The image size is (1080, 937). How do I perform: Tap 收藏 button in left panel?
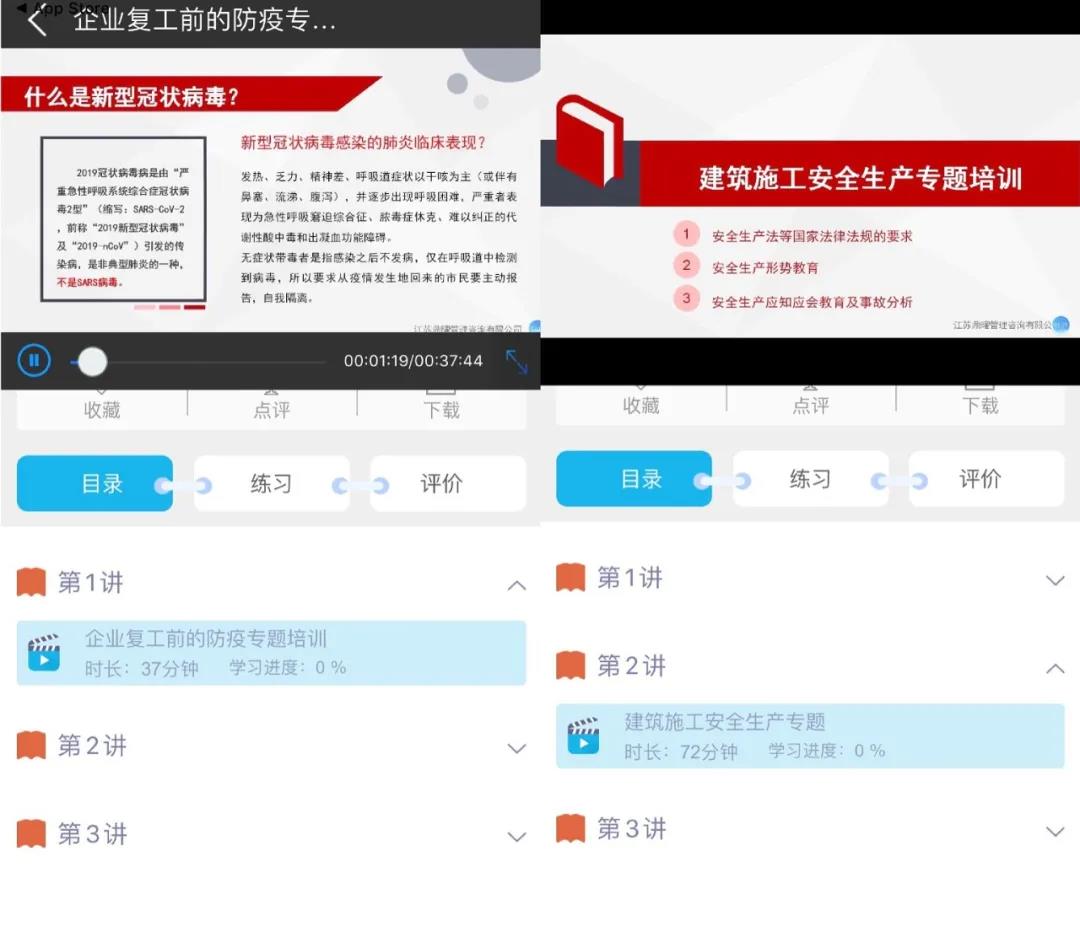(102, 407)
